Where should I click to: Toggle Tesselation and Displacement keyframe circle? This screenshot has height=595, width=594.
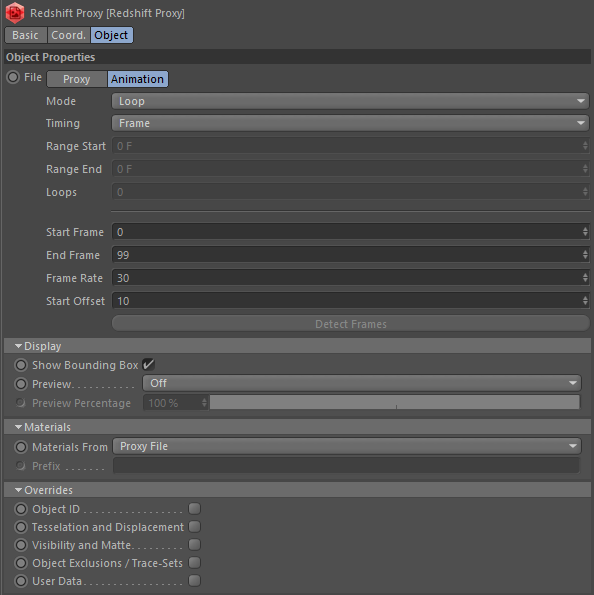(x=21, y=527)
